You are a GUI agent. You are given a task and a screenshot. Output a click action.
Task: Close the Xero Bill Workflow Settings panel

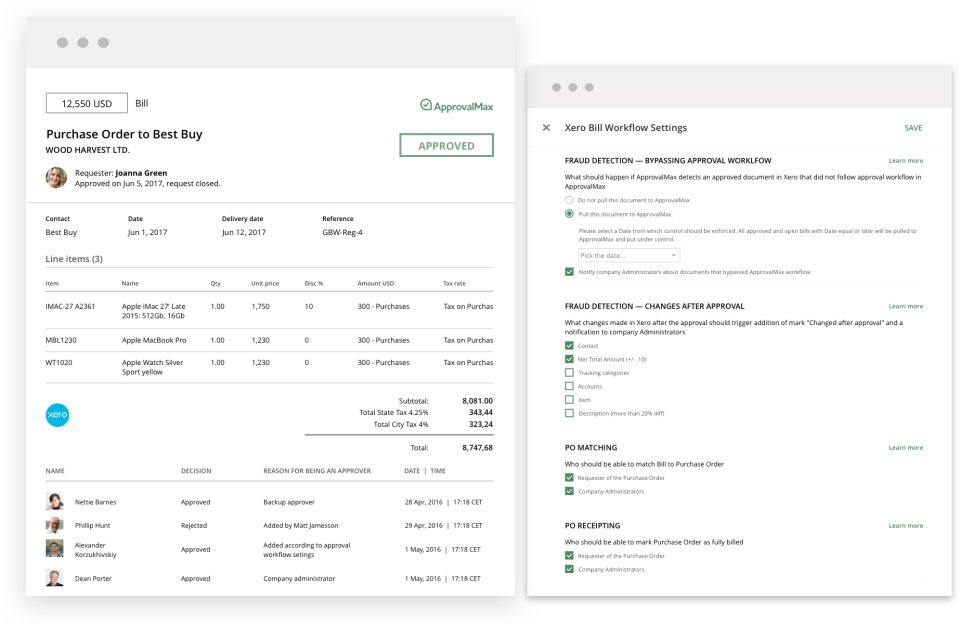coord(546,127)
